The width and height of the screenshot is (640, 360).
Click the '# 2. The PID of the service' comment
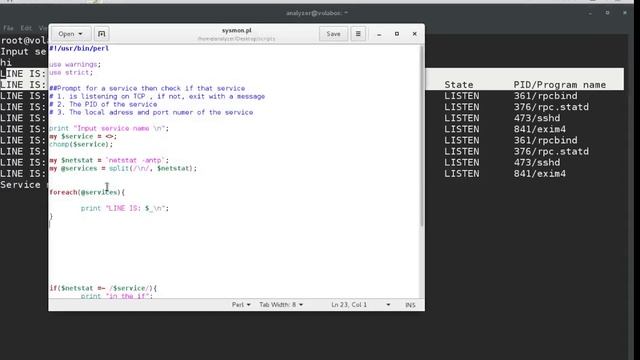tap(103, 104)
